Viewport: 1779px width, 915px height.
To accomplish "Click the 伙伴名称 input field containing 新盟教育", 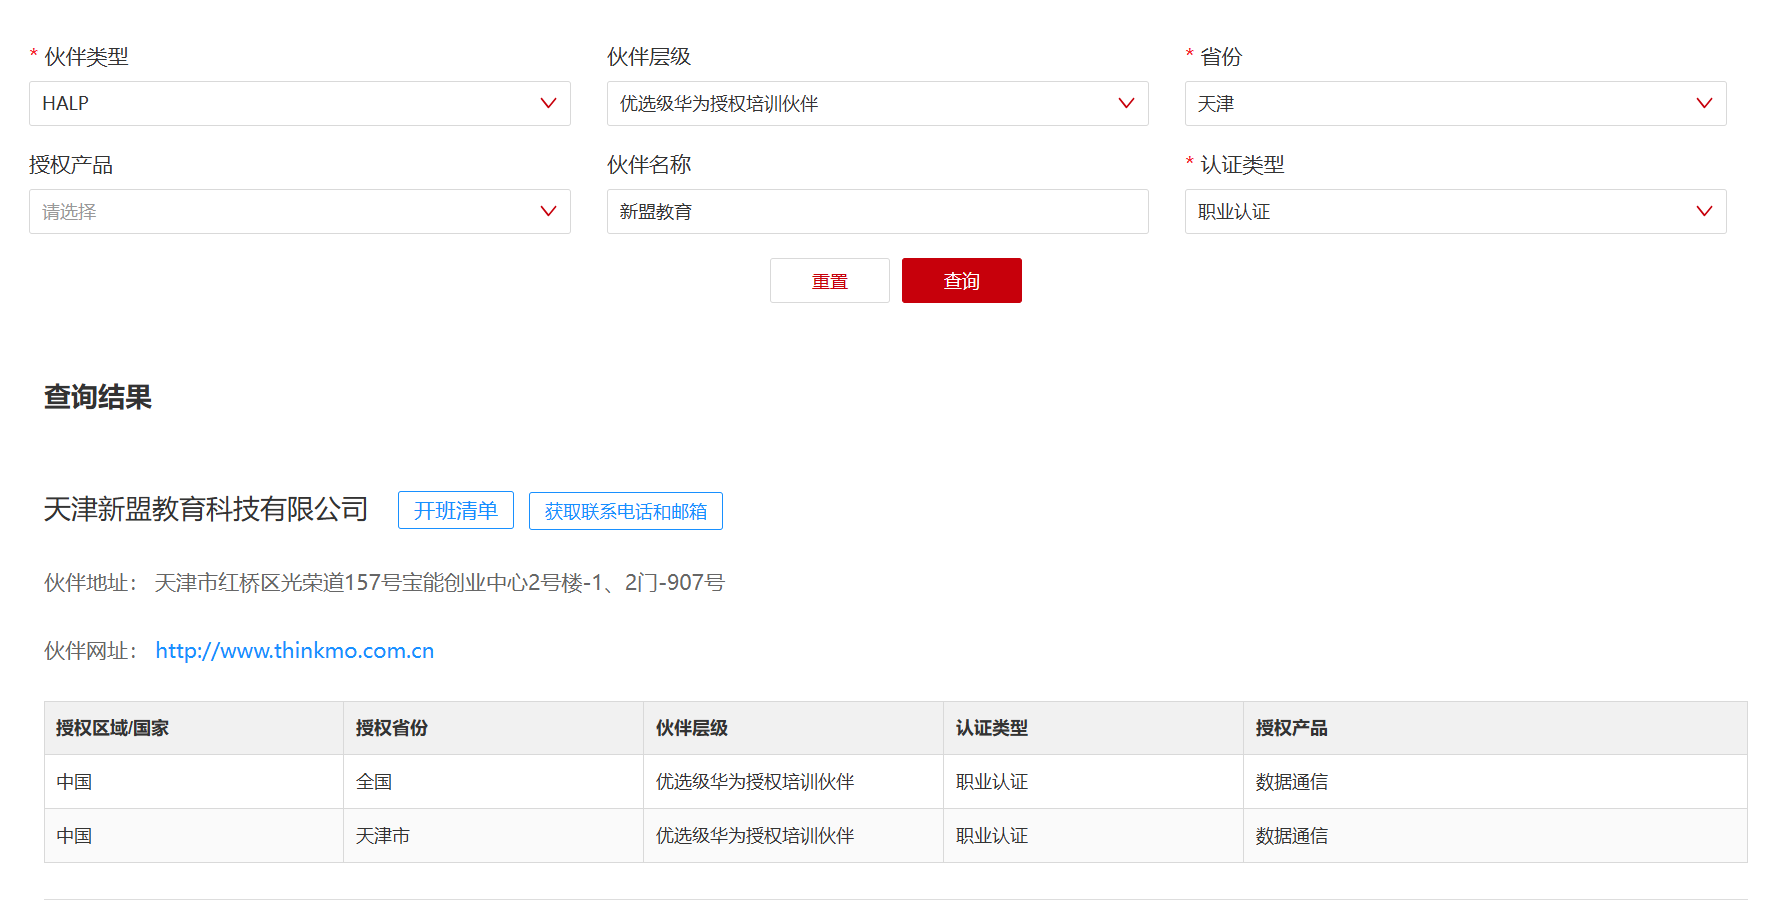I will pos(877,211).
